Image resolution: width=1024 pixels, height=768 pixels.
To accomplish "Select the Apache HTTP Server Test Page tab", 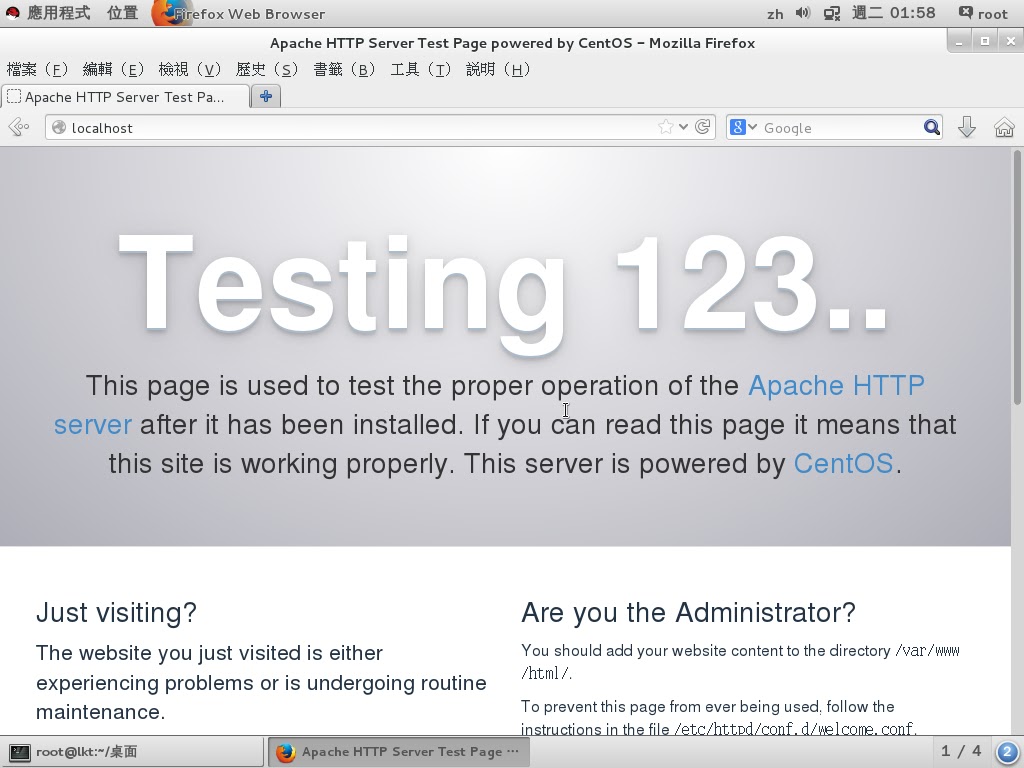I will [x=125, y=97].
